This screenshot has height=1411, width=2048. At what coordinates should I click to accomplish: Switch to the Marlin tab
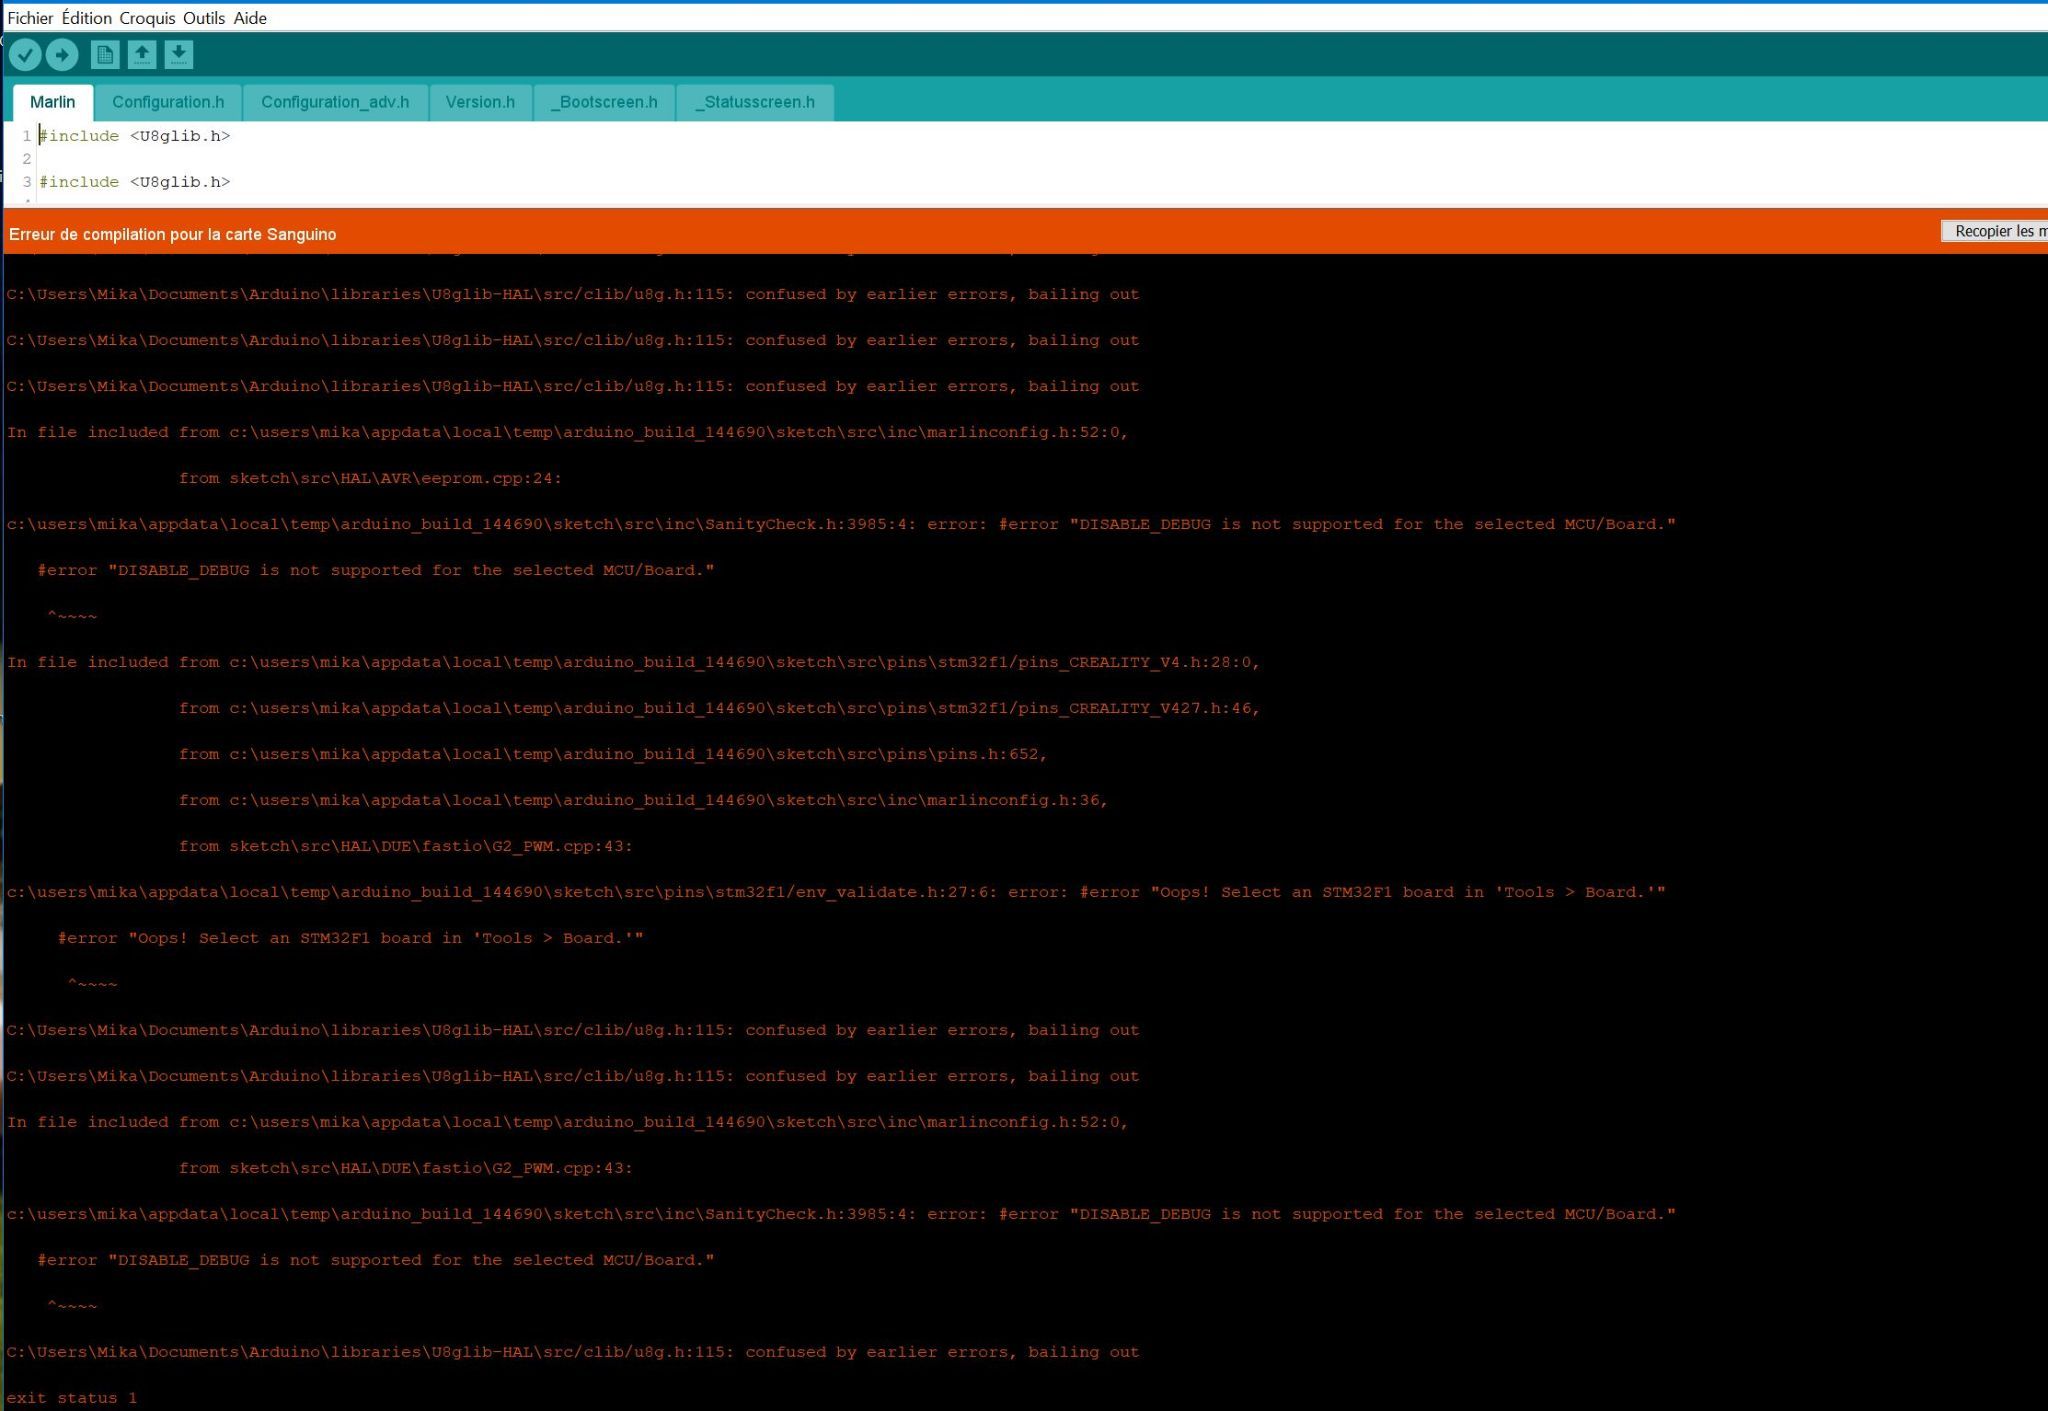tap(53, 102)
